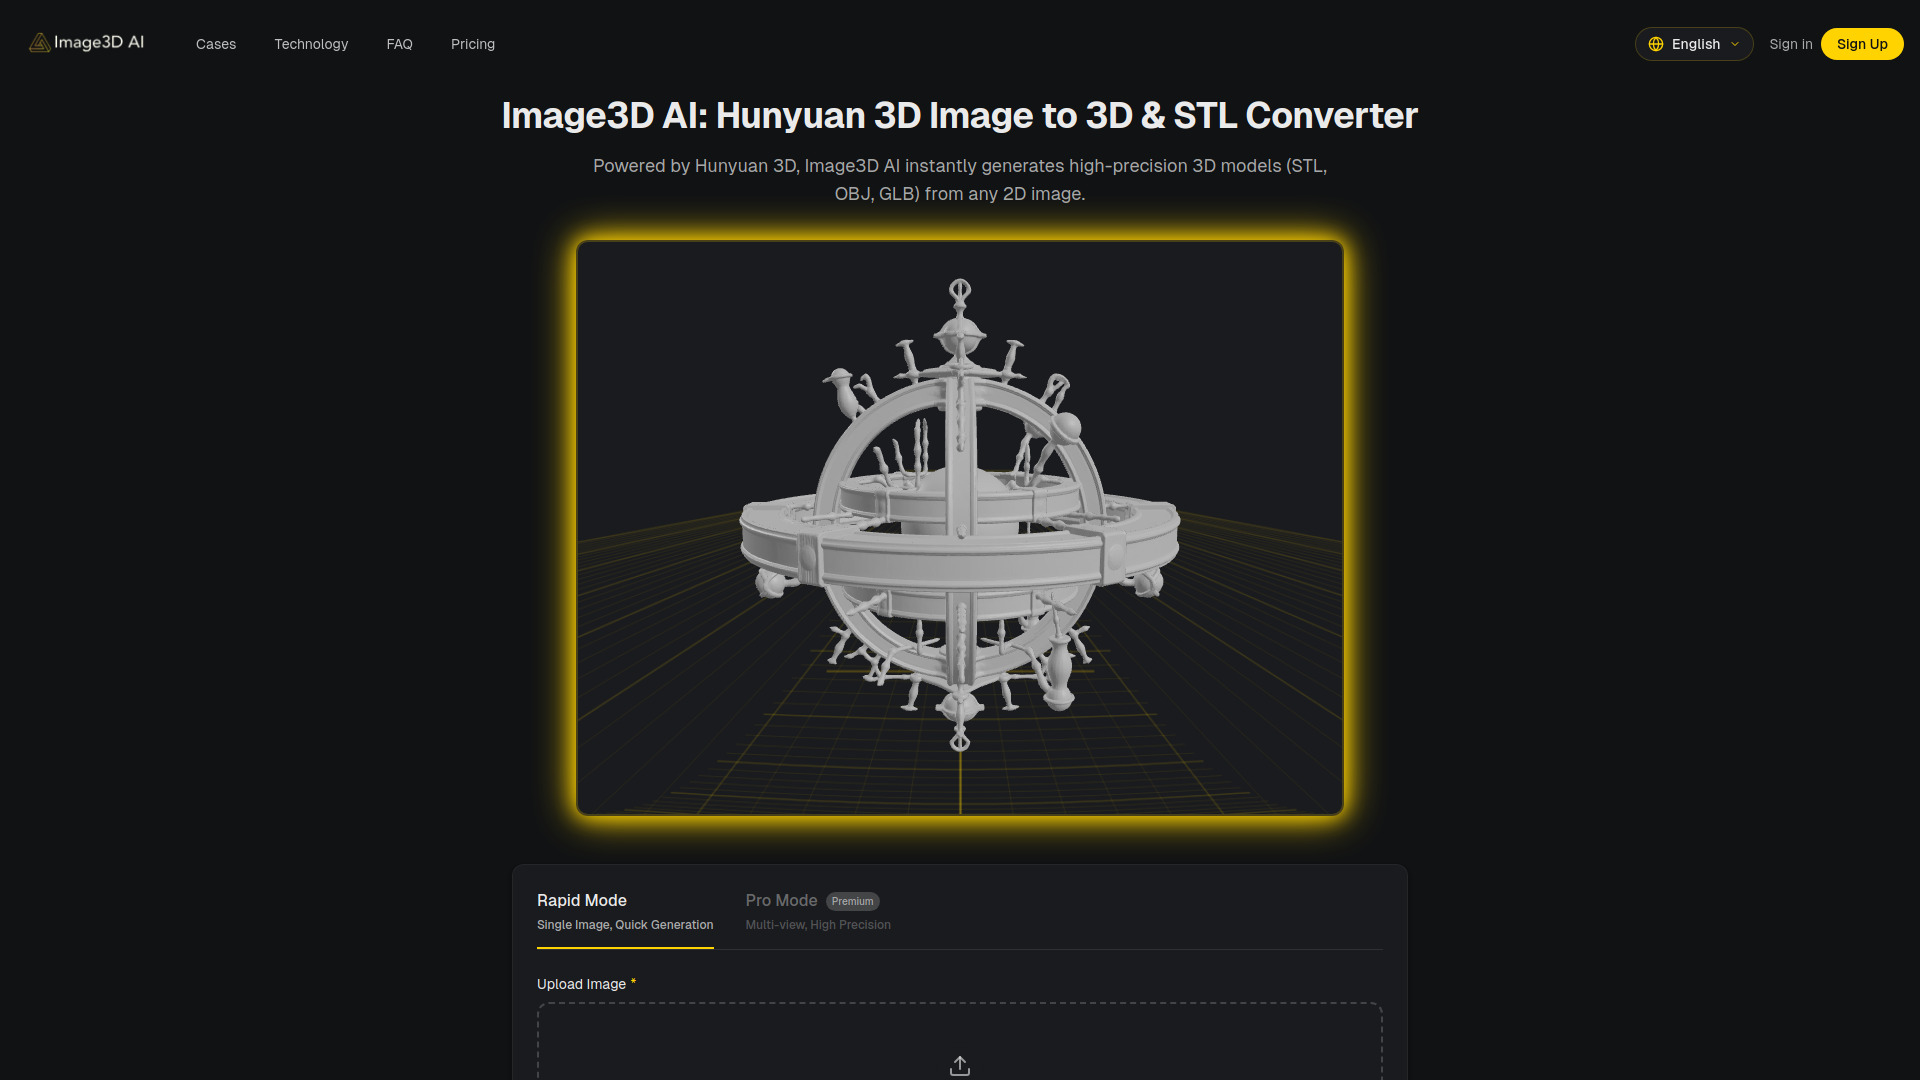Click the Upload Image drop area

click(x=959, y=1045)
